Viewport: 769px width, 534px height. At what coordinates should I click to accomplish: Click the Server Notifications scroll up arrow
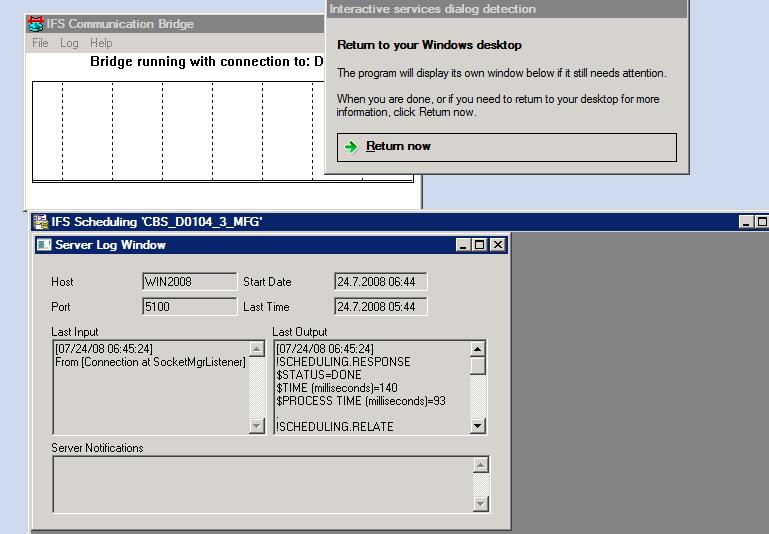[x=481, y=465]
